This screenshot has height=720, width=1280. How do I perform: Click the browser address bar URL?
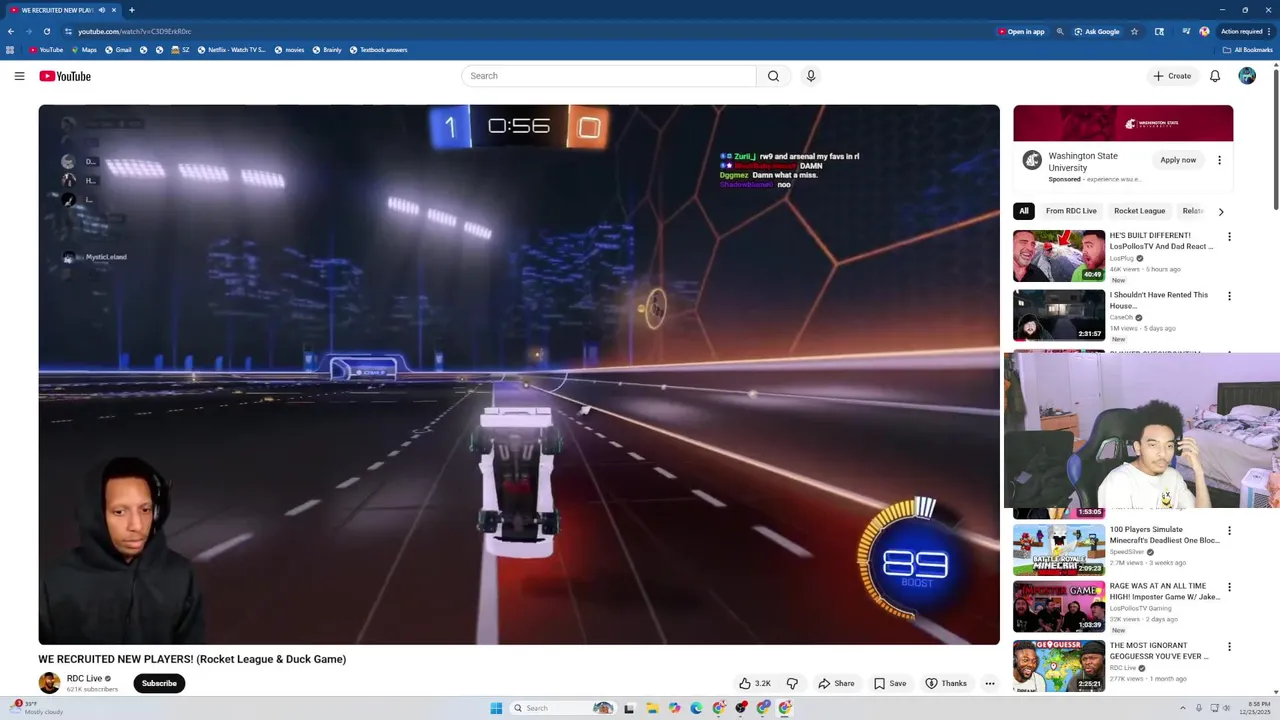134,31
